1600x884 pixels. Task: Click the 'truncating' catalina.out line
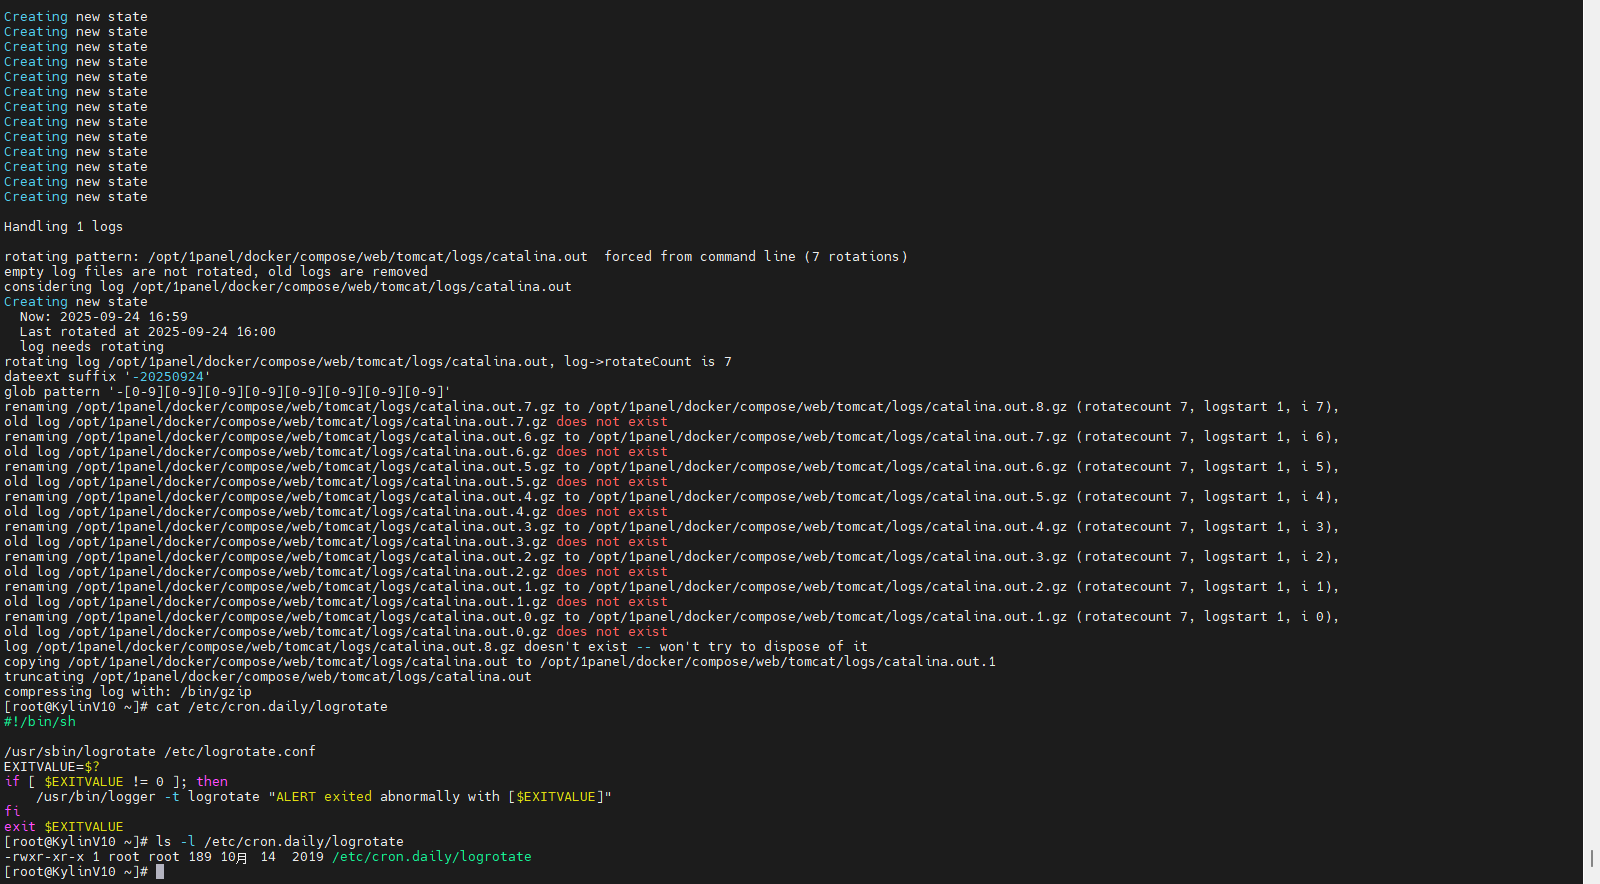(x=267, y=677)
